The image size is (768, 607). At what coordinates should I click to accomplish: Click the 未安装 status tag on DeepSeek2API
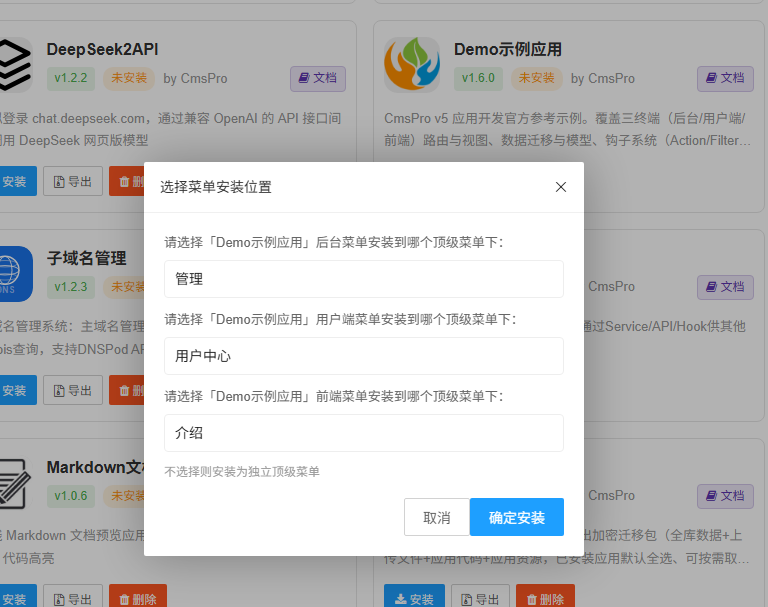(129, 78)
